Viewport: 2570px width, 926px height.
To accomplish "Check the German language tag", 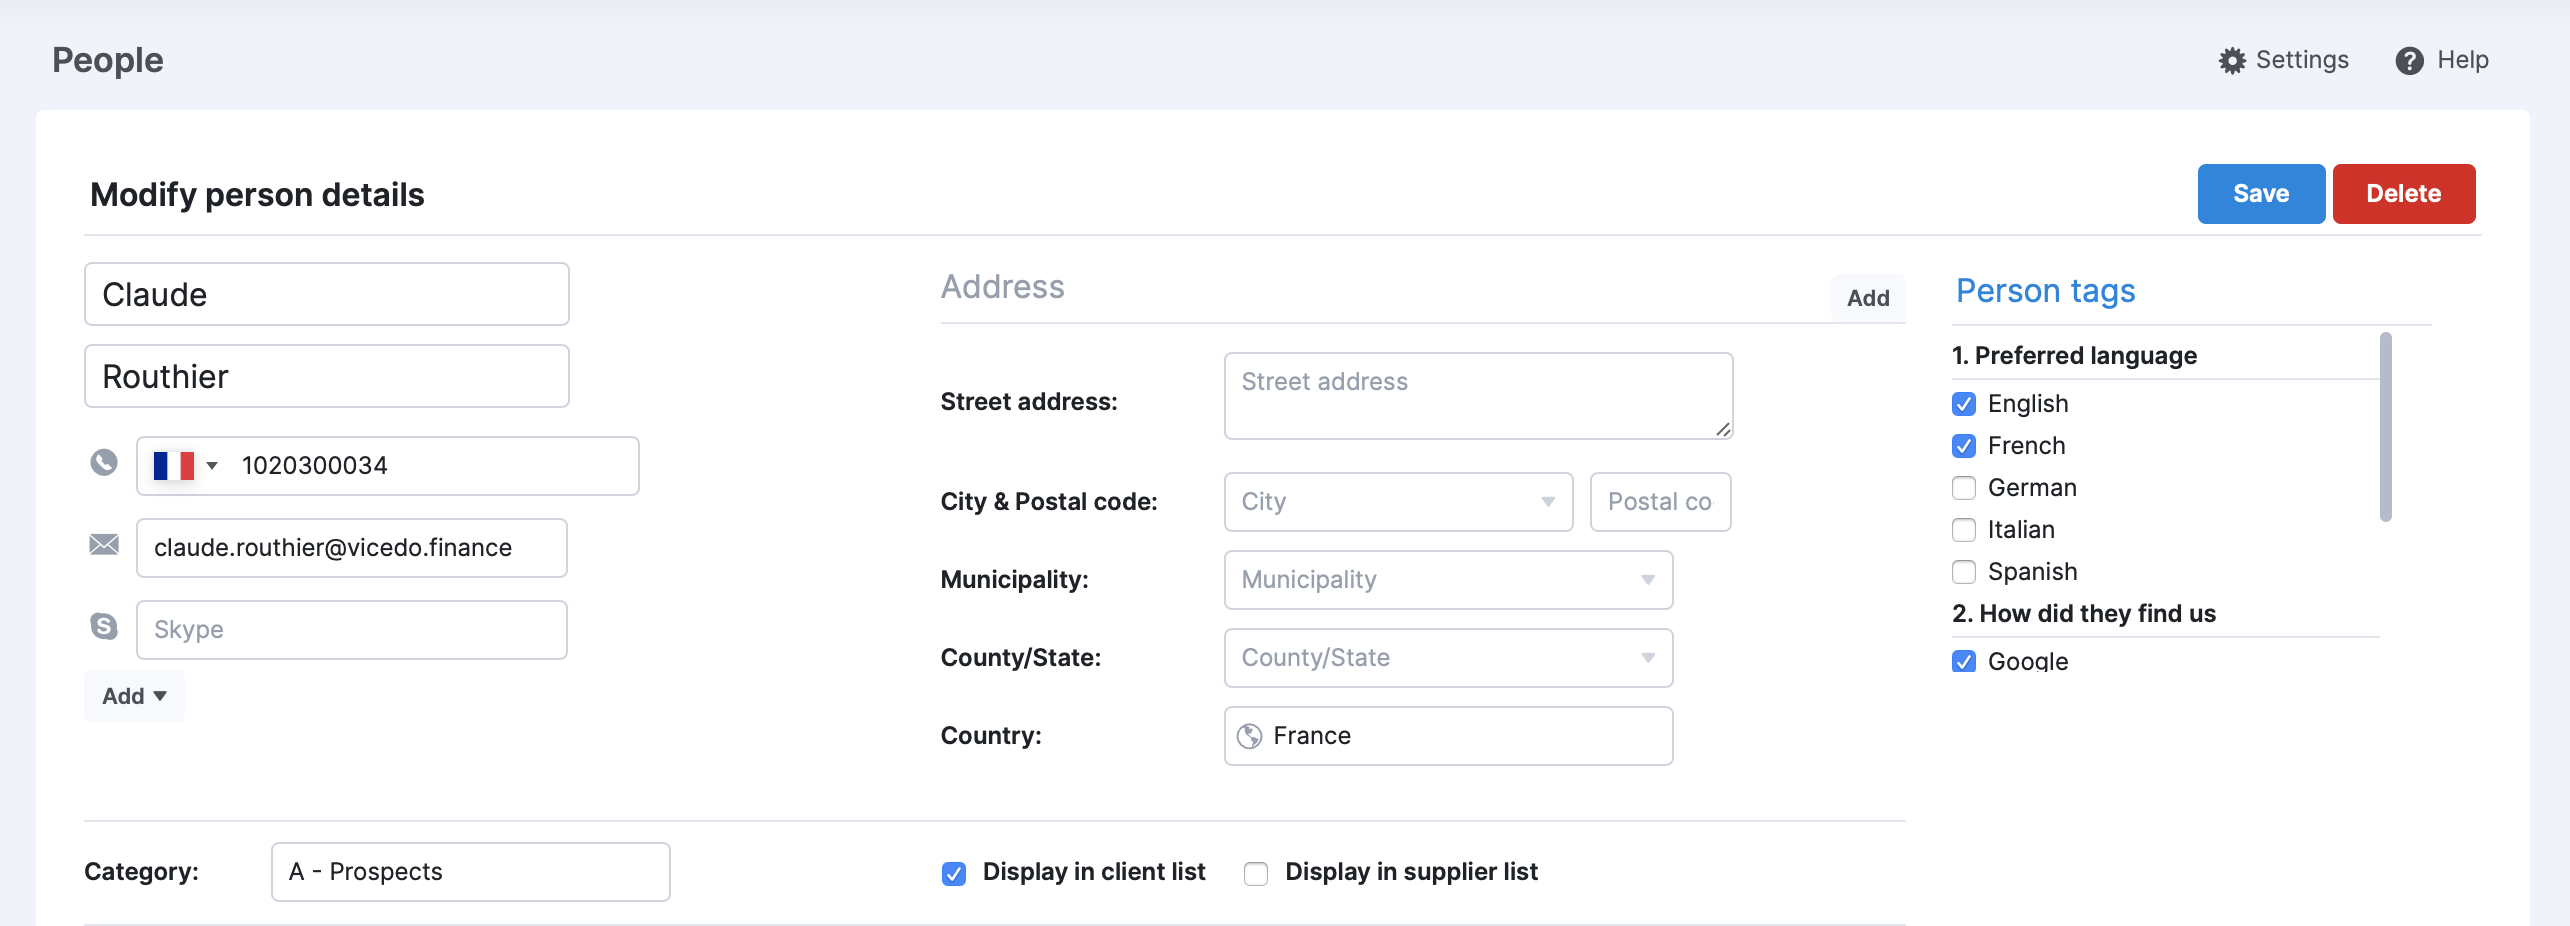I will (1964, 488).
